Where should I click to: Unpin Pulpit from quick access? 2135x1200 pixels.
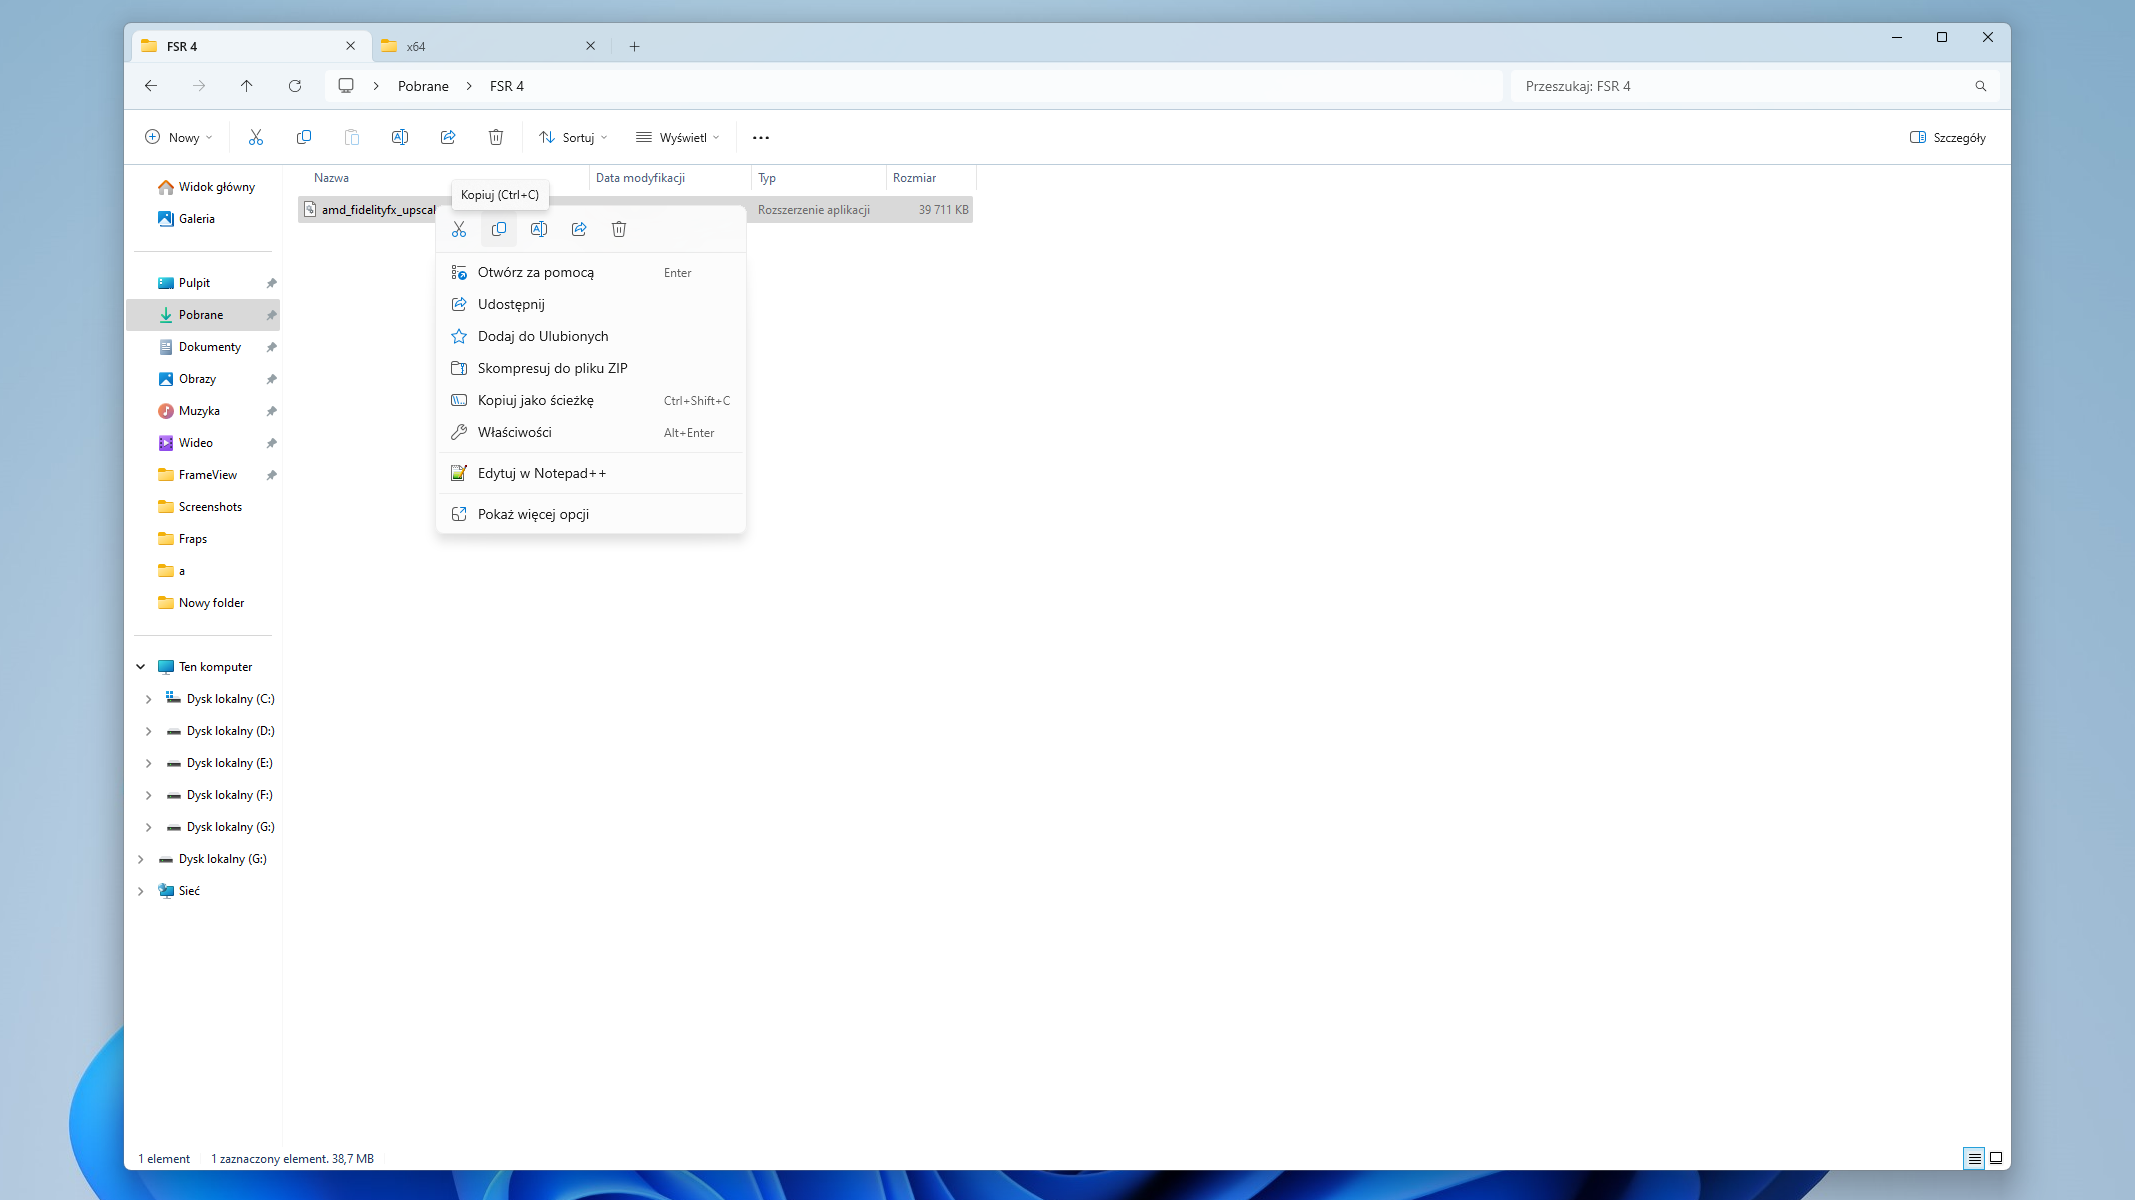tap(271, 283)
